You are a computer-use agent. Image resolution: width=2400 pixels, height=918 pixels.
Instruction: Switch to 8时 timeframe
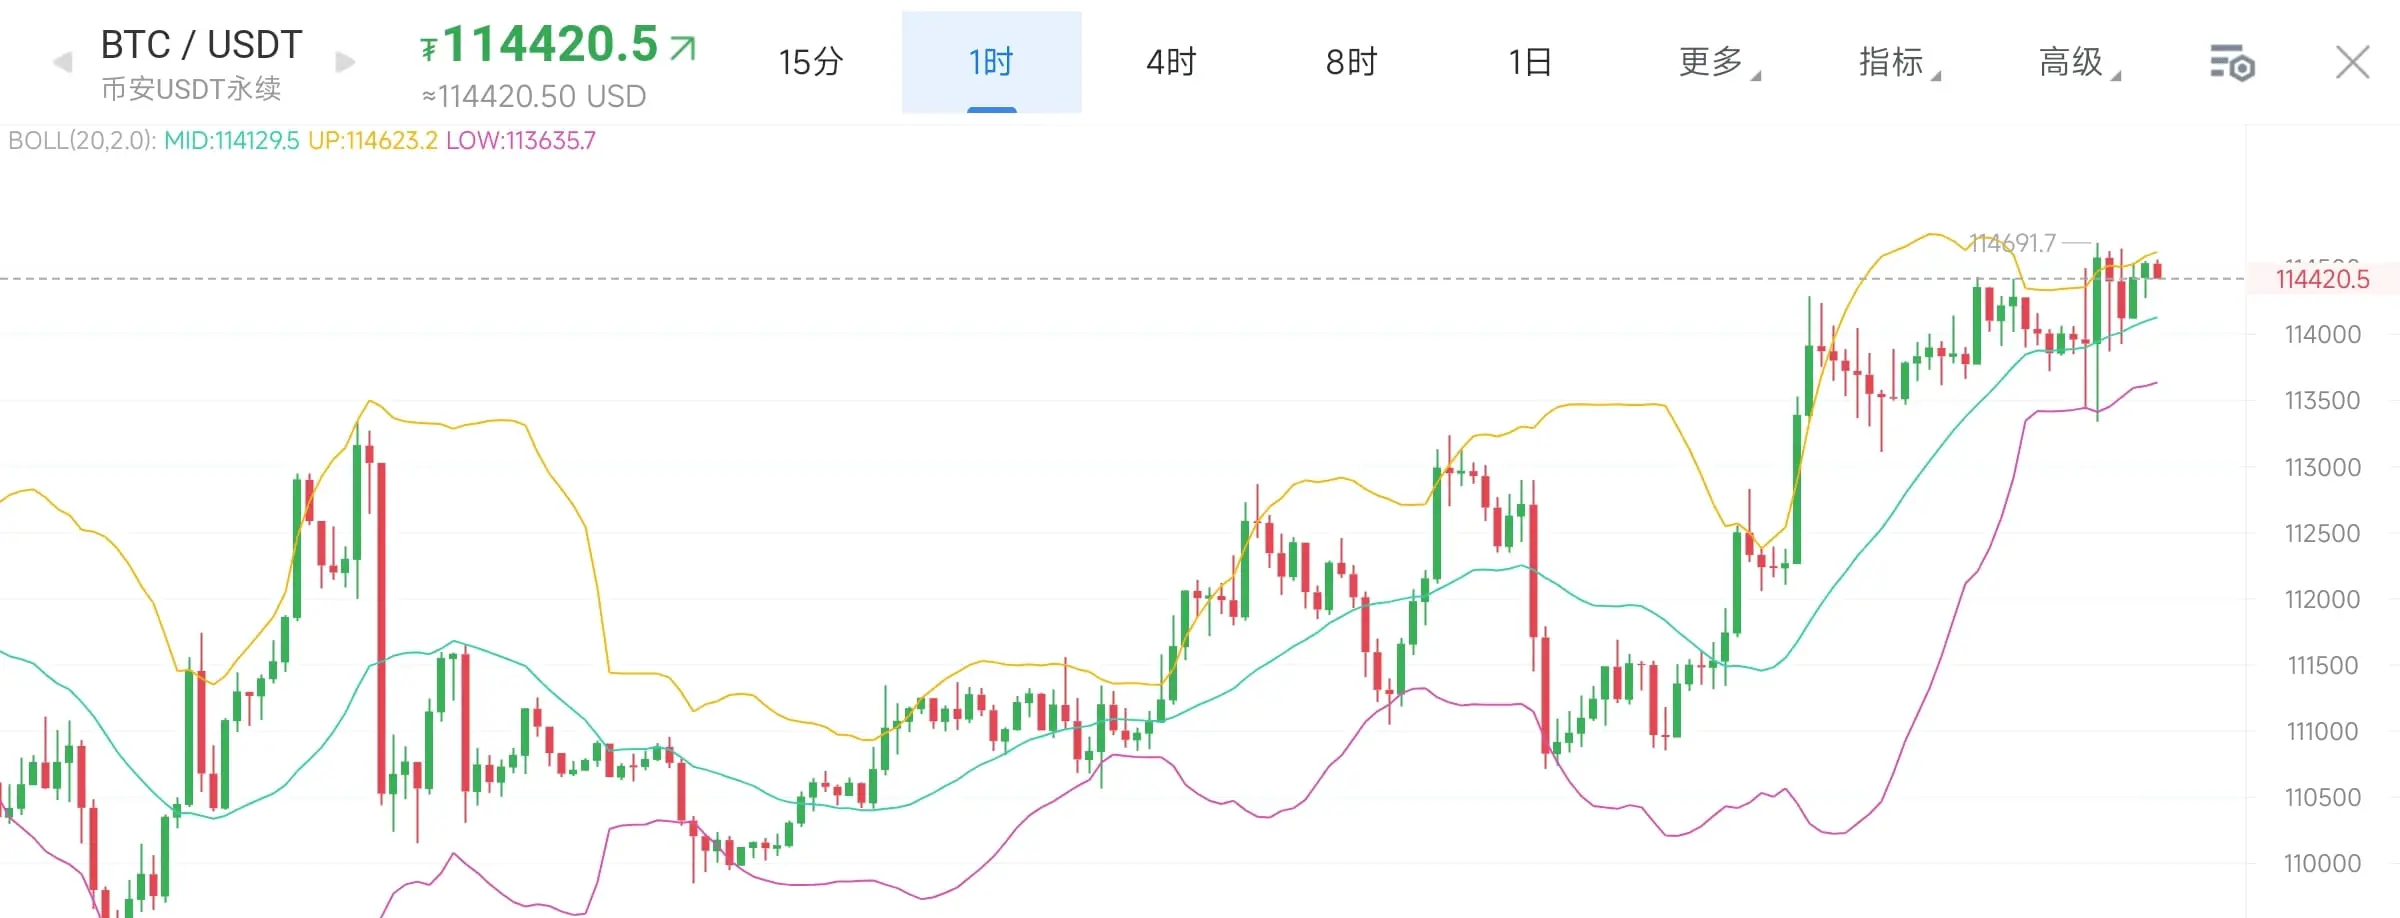point(1351,62)
